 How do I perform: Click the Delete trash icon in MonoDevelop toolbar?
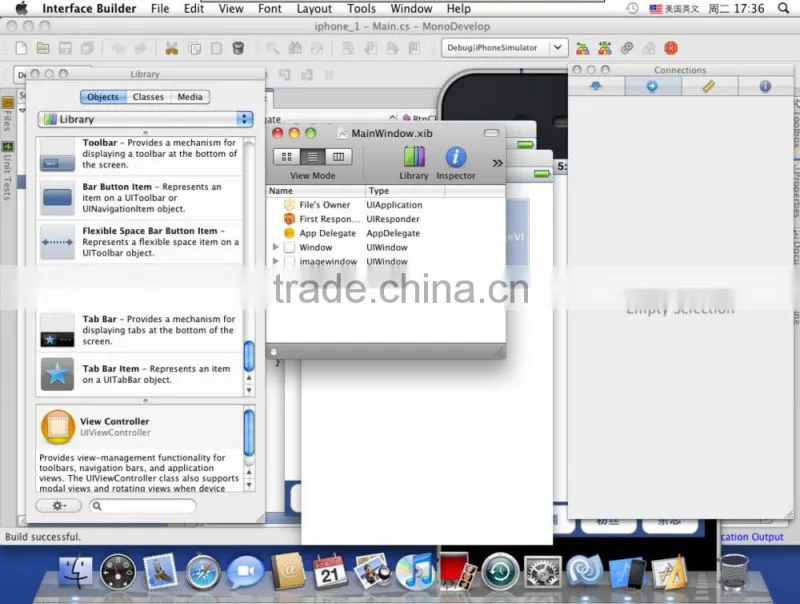point(238,48)
